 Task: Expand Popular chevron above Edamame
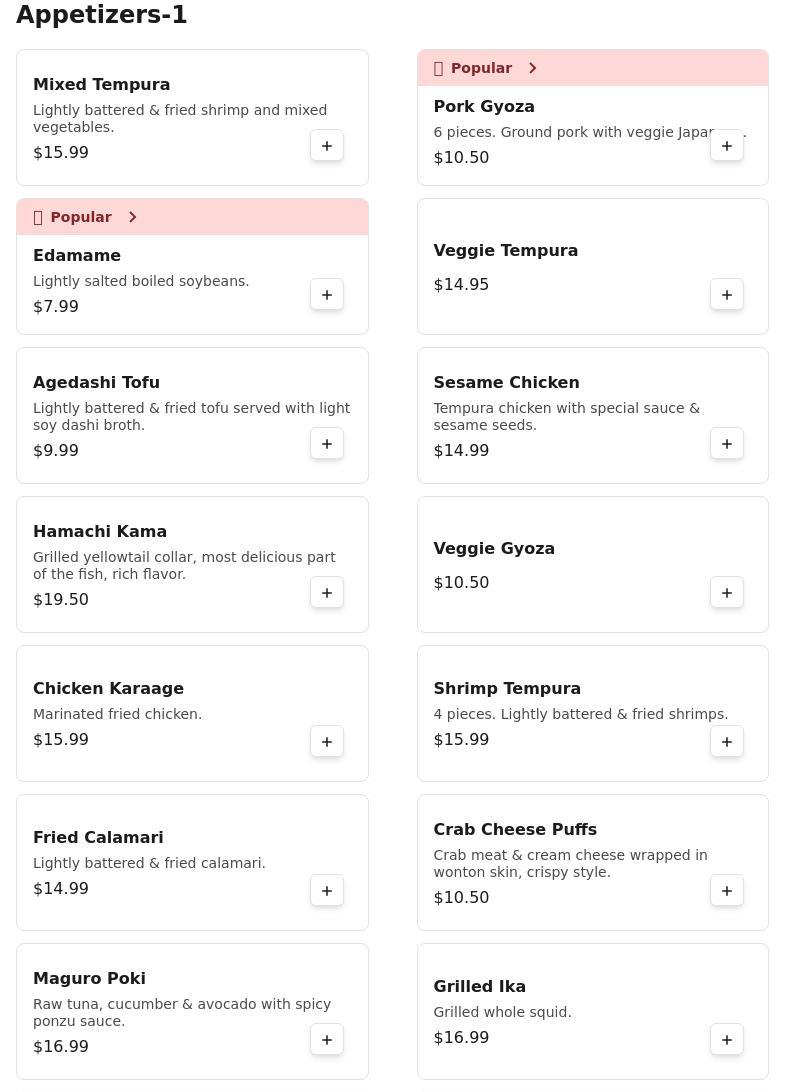pyautogui.click(x=133, y=217)
